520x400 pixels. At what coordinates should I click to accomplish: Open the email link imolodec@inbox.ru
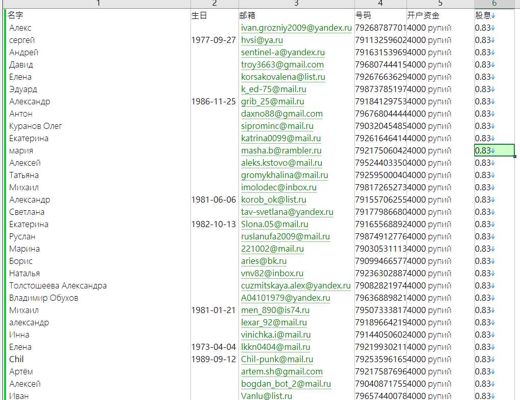point(279,187)
